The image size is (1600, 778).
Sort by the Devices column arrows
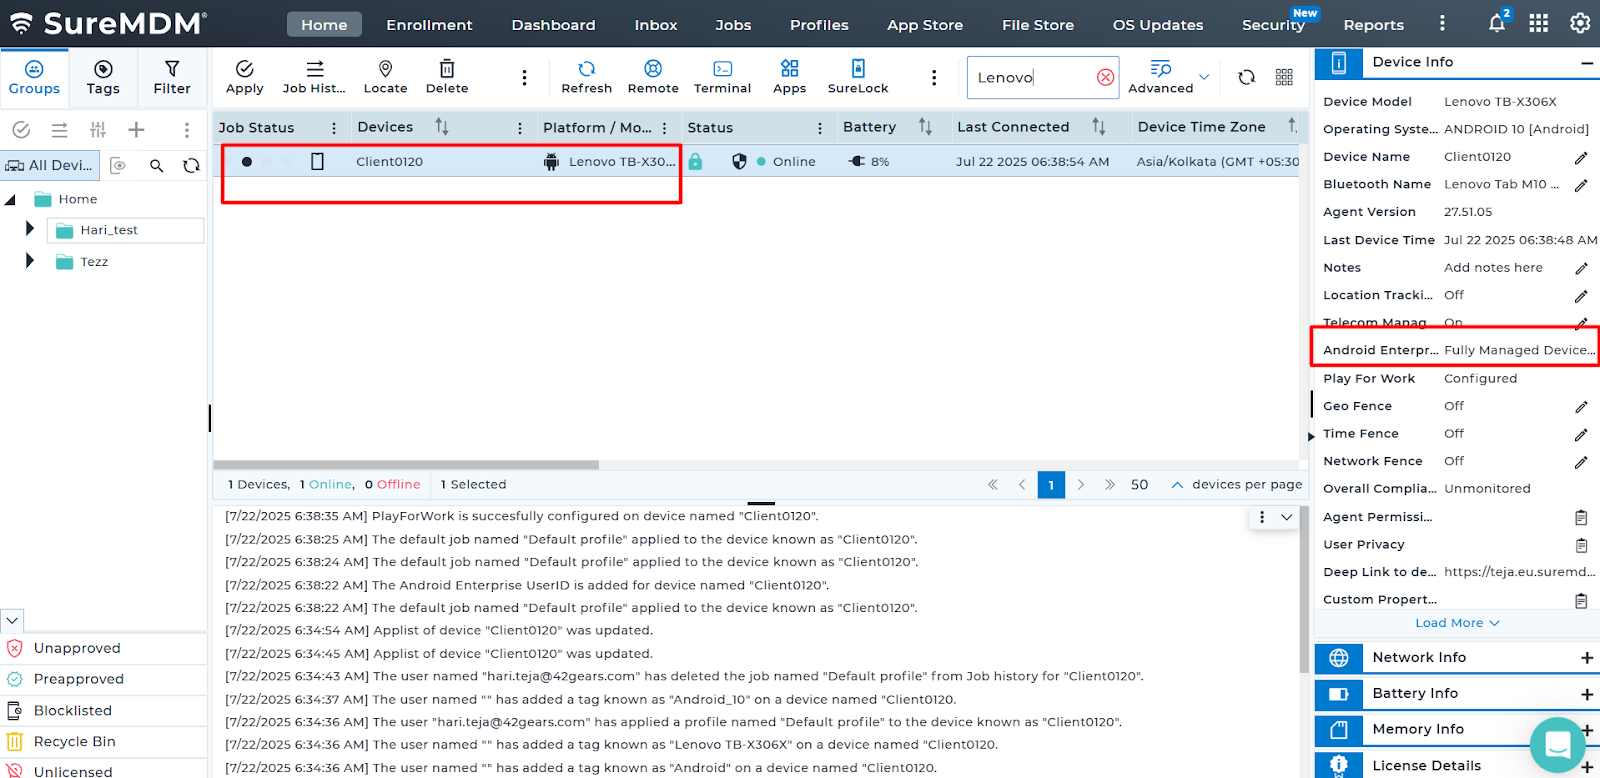click(x=442, y=126)
